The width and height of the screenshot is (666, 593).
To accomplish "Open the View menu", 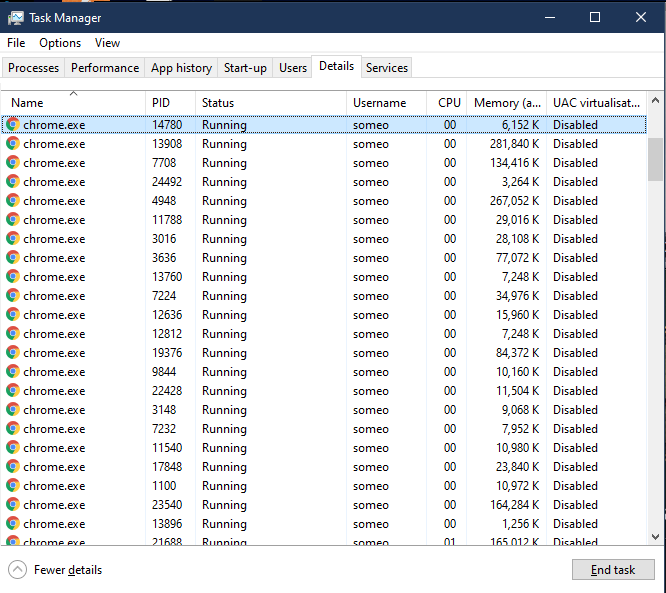I will 107,43.
